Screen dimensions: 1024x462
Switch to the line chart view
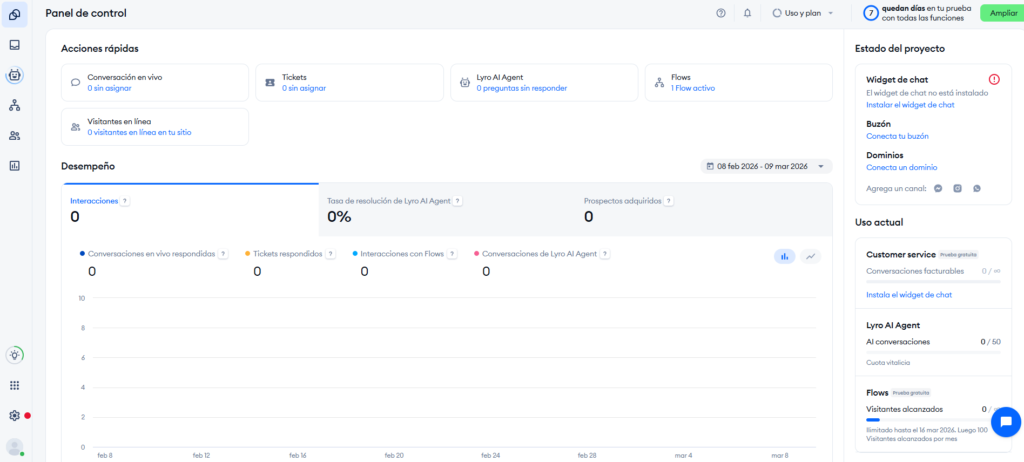[810, 257]
